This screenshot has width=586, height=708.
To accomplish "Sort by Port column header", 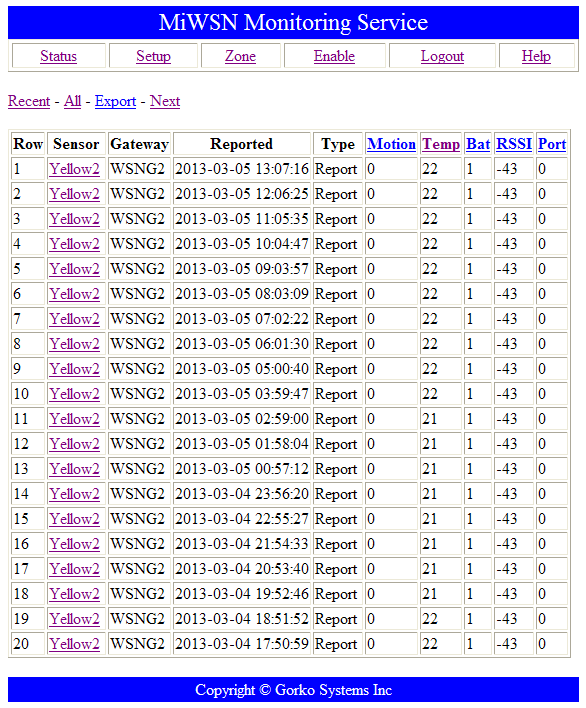I will (x=552, y=144).
